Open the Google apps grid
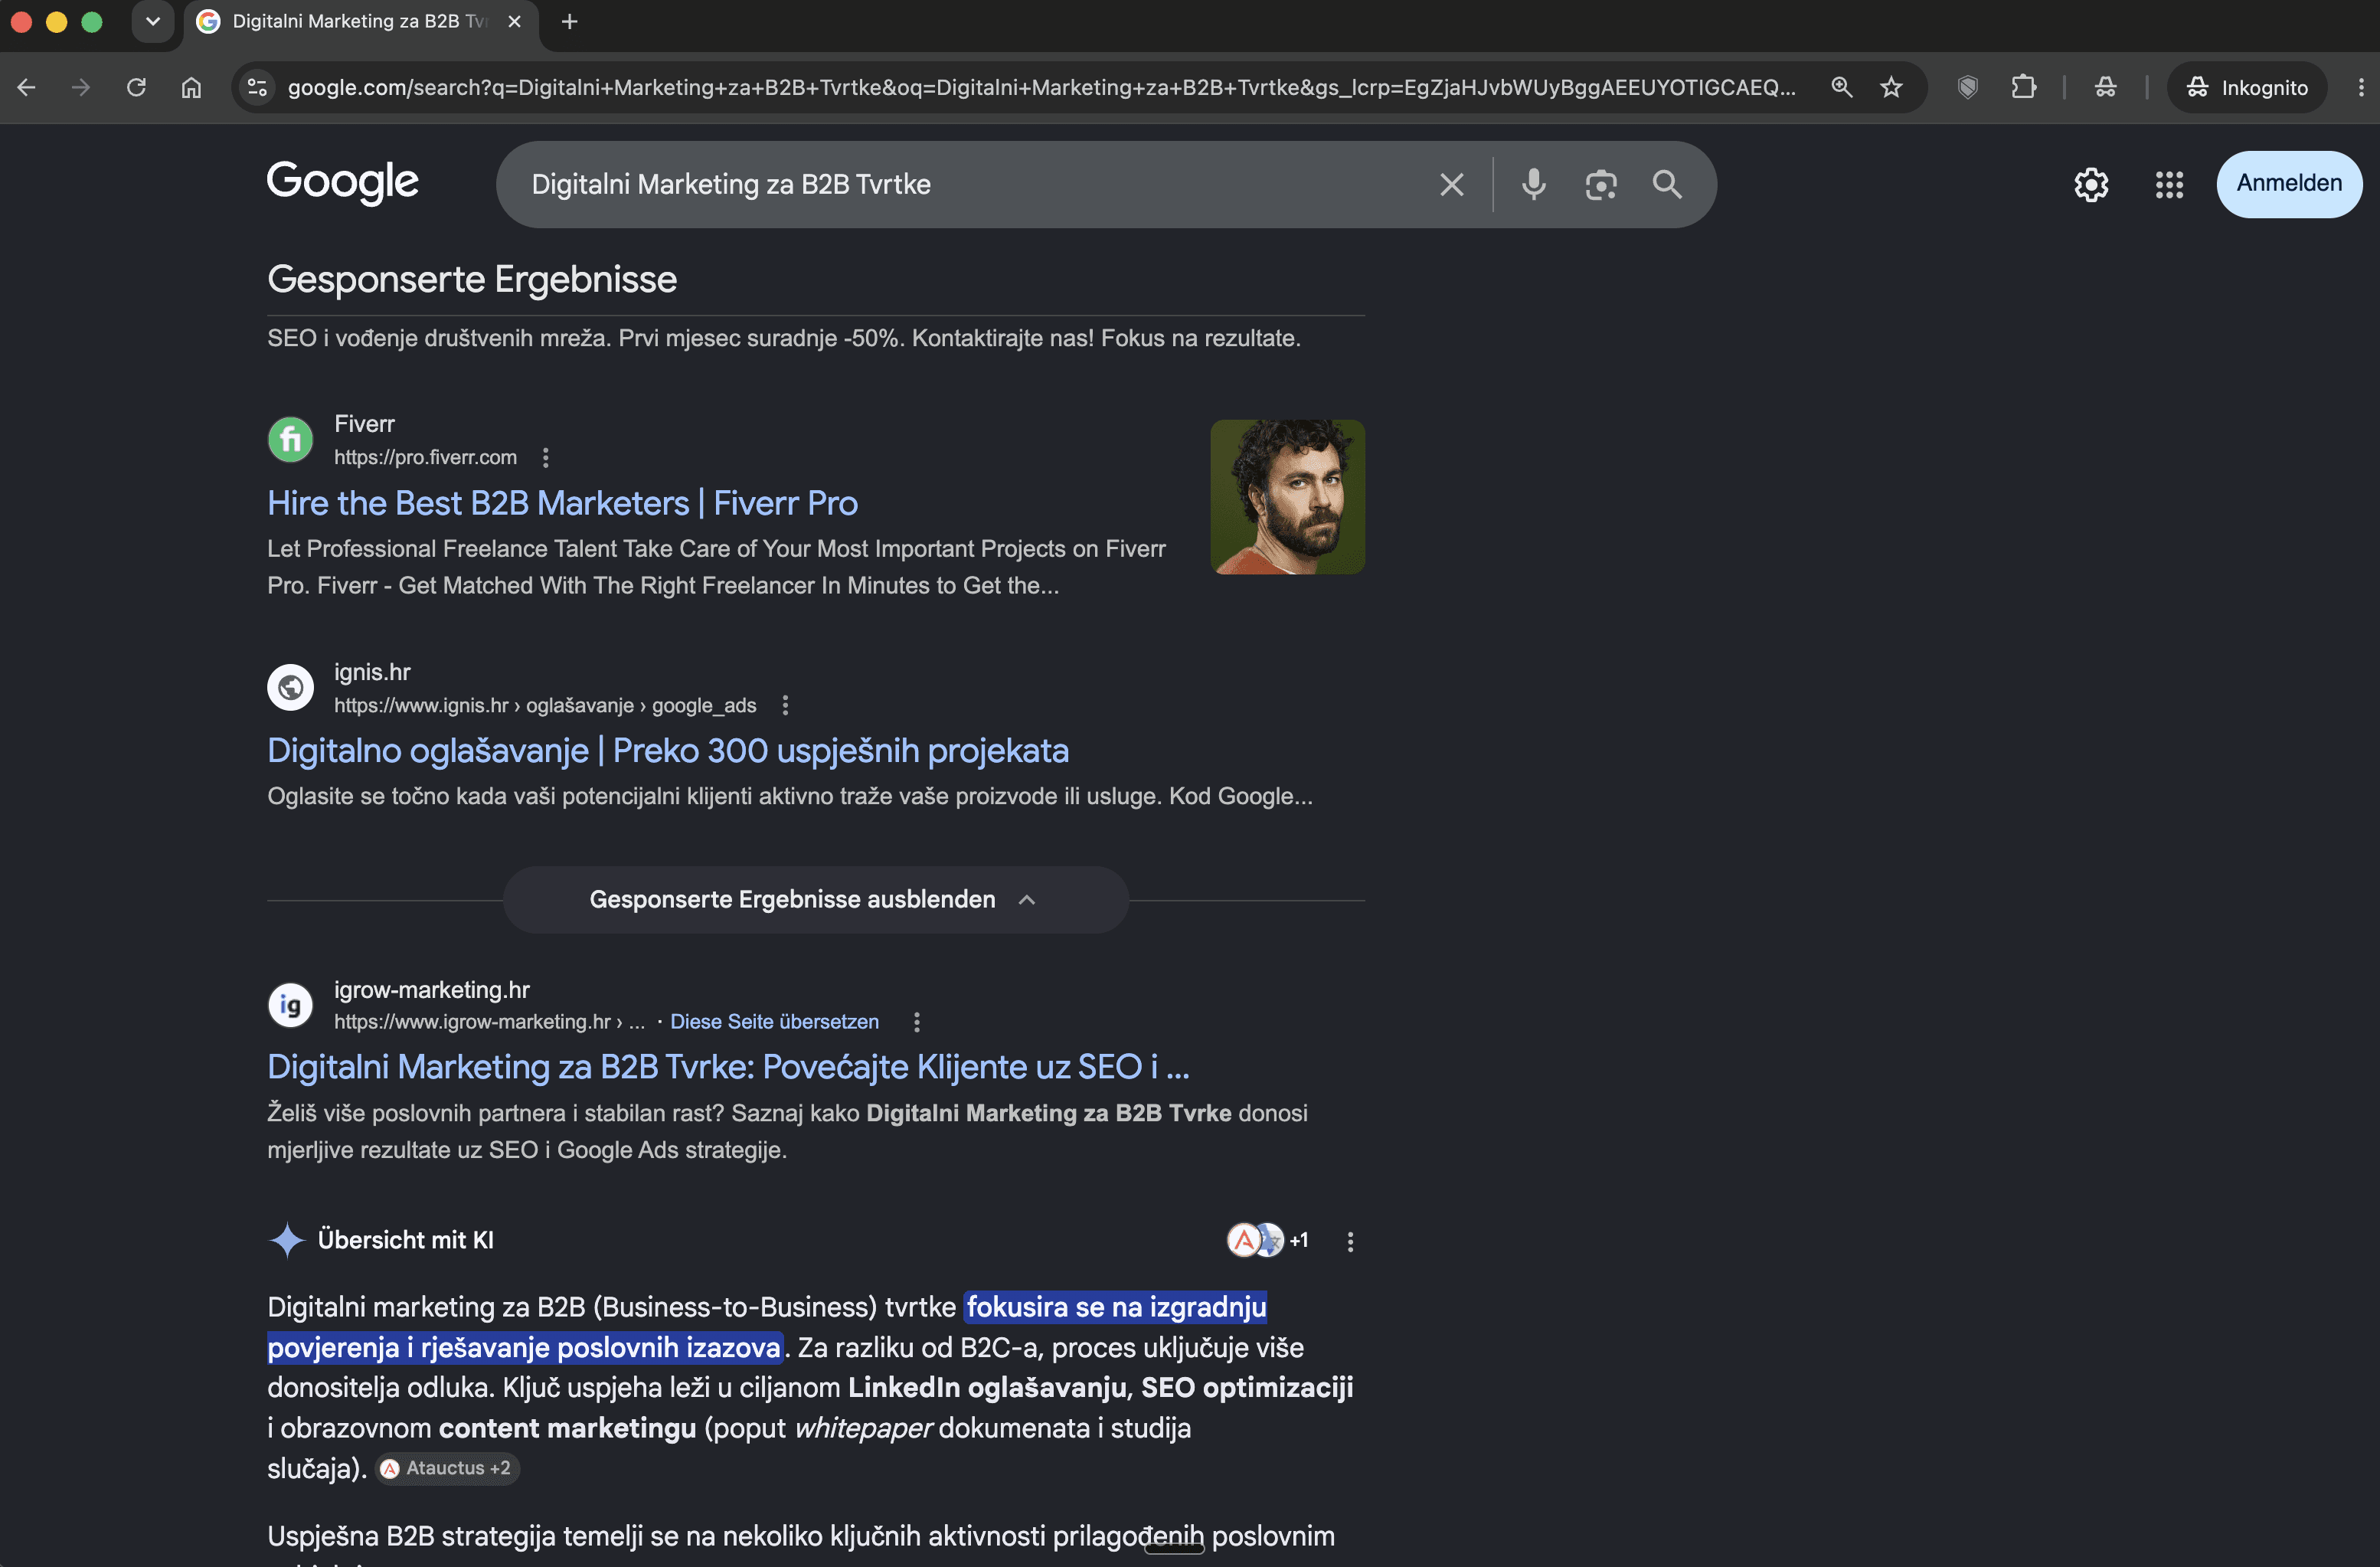Screen dimensions: 2380x1567 coord(2169,184)
